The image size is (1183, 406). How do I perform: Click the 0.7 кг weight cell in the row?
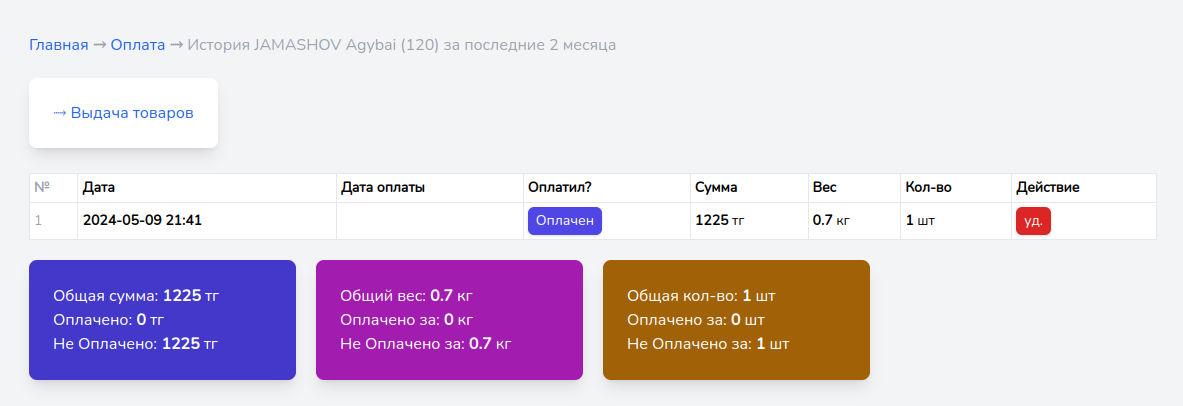[x=831, y=221]
